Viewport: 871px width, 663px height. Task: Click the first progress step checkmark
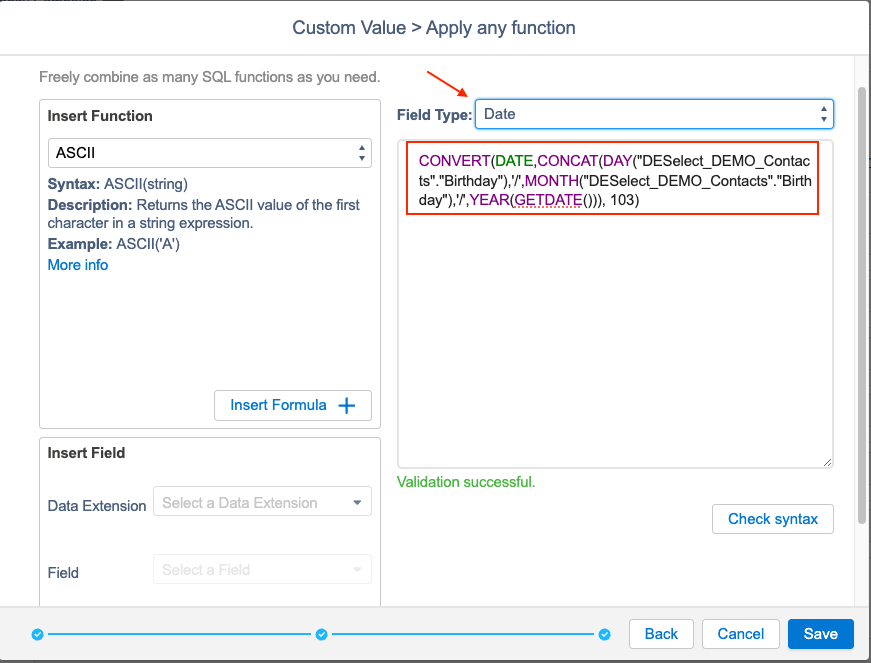pos(37,634)
